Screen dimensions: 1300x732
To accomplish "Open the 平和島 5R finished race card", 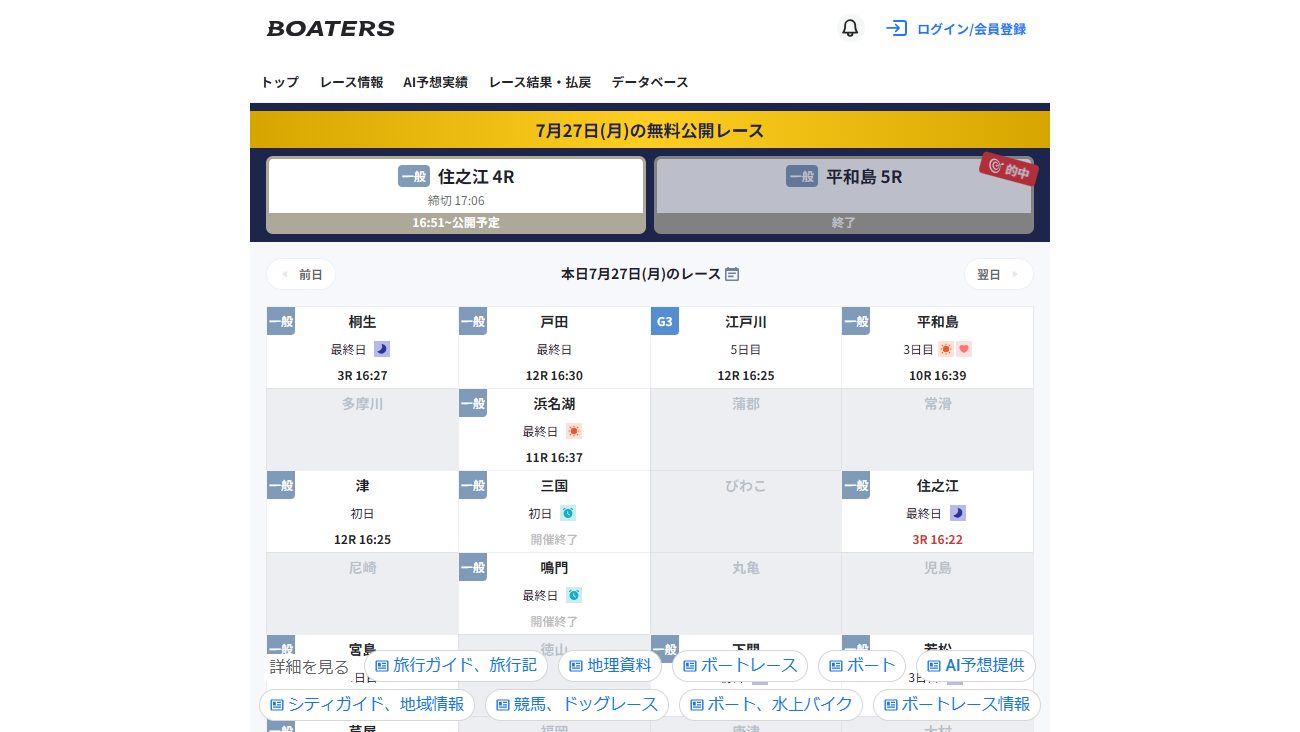I will click(x=844, y=195).
